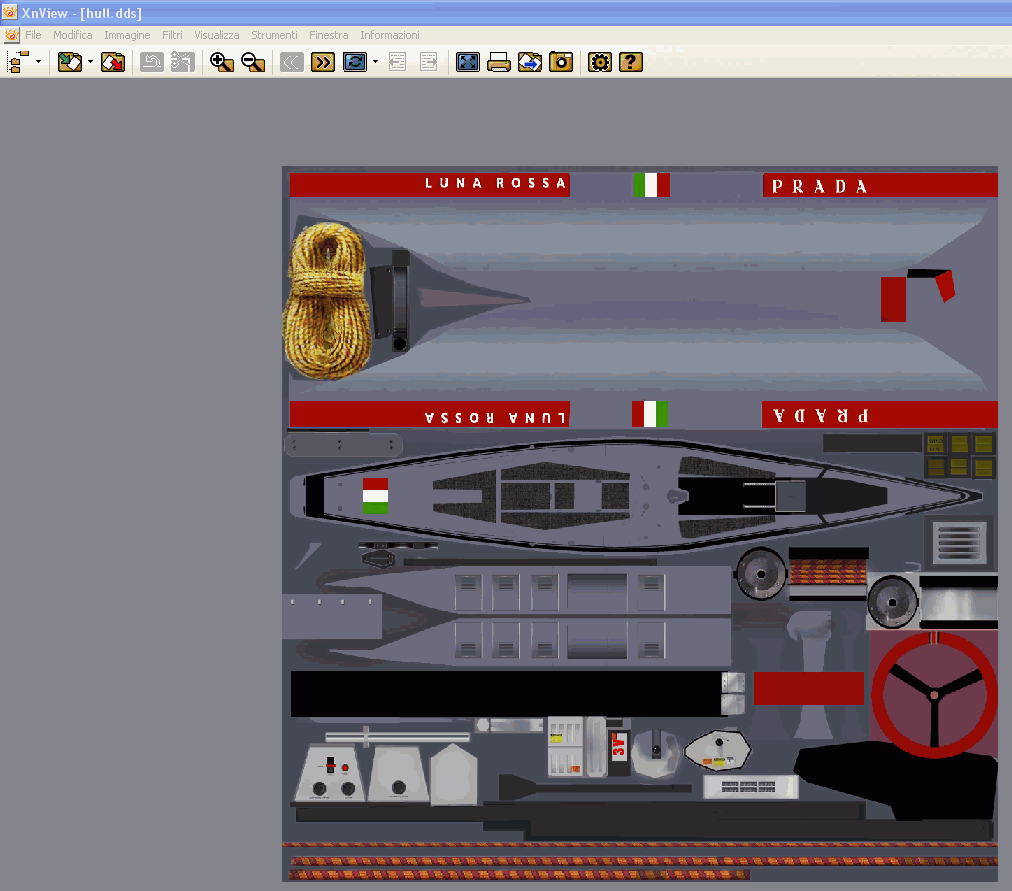Viewport: 1012px width, 891px height.
Task: Open the Immagine menu
Action: [127, 35]
